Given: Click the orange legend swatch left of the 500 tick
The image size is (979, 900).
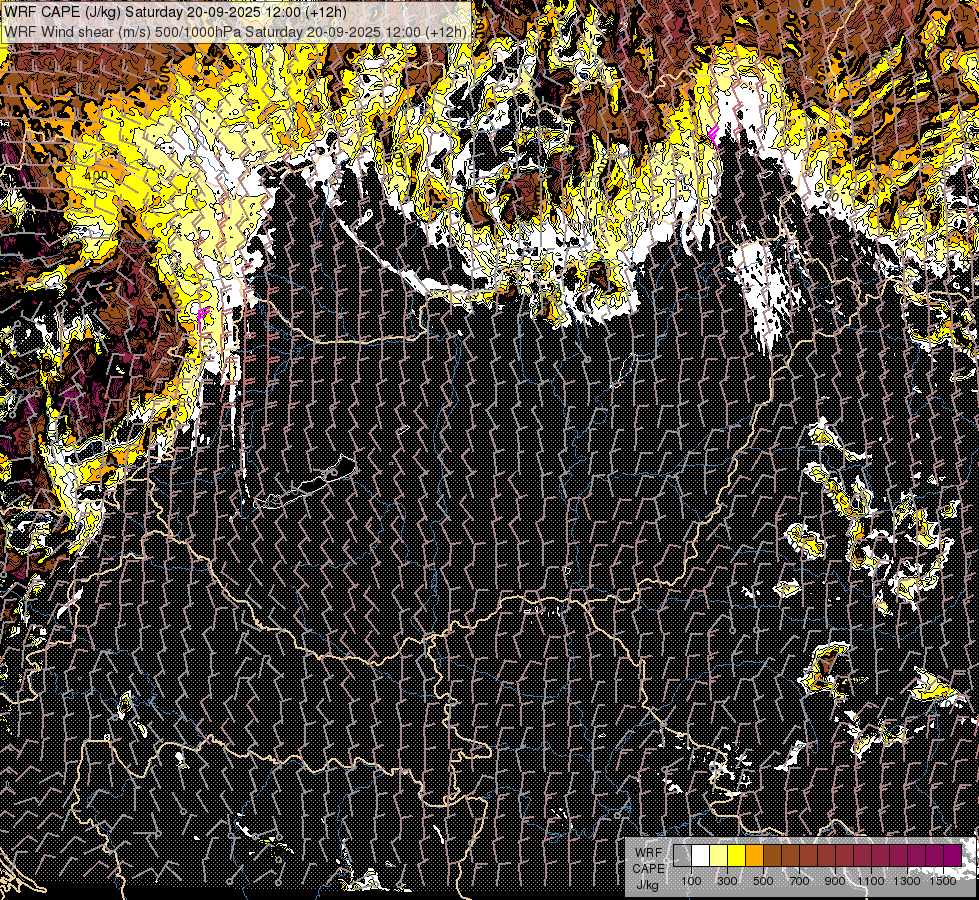Looking at the screenshot, I should click(754, 856).
